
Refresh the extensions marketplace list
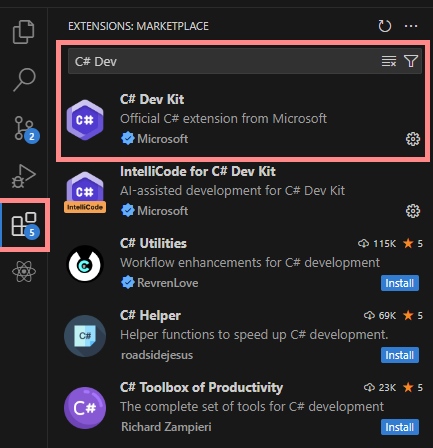(x=385, y=26)
